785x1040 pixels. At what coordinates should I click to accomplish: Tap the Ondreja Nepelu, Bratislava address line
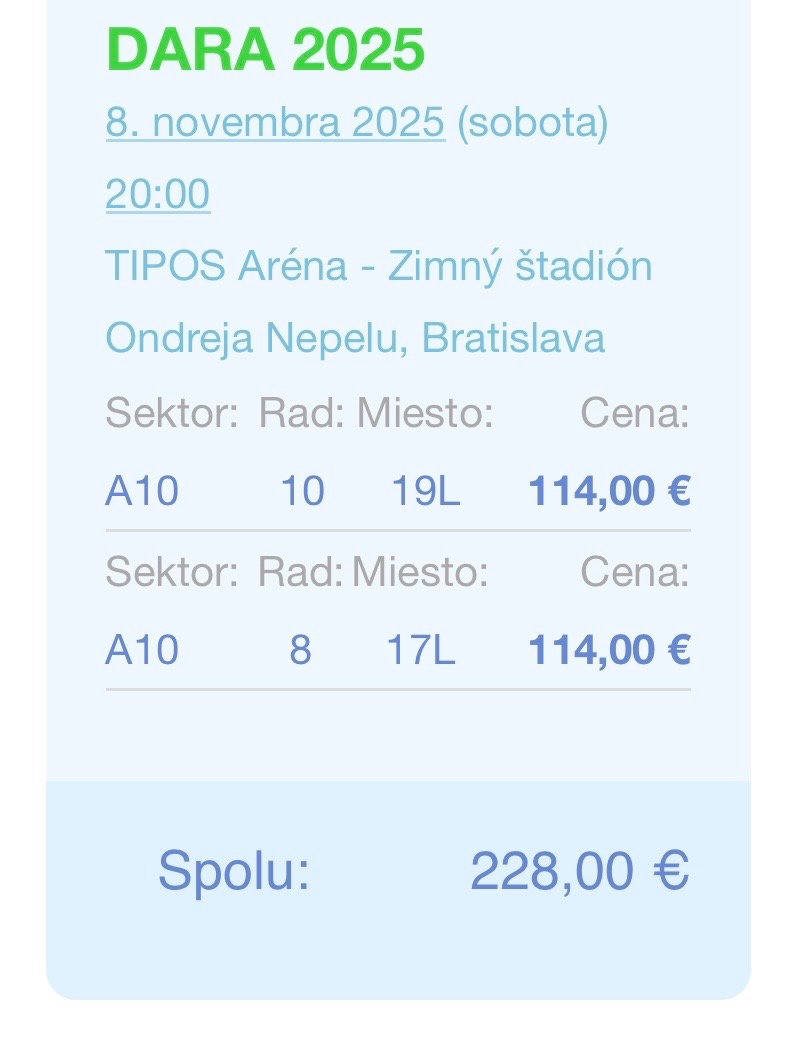click(x=355, y=338)
